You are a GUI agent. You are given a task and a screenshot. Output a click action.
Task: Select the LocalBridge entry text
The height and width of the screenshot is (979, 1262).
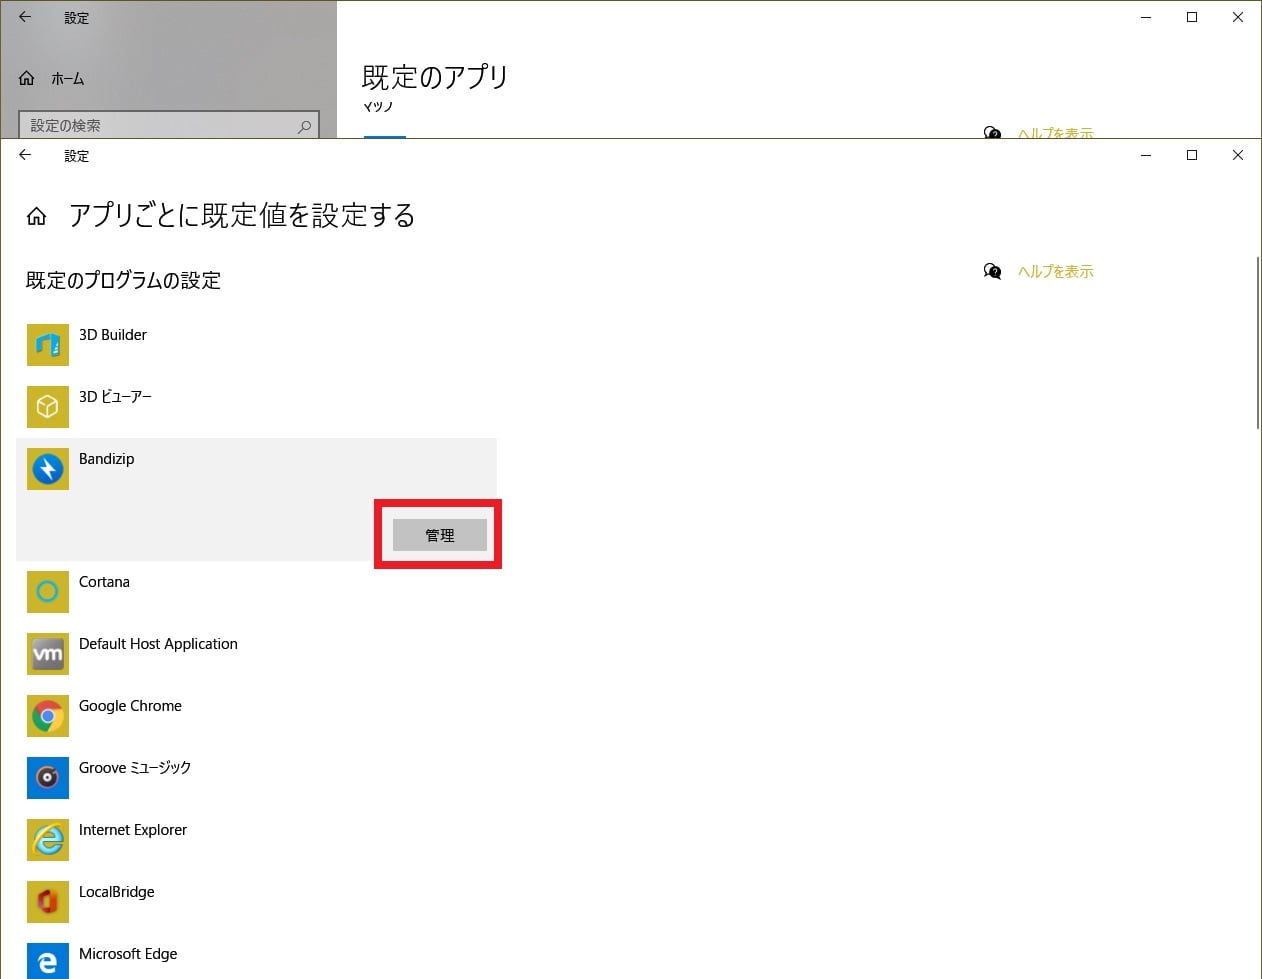[x=117, y=892]
